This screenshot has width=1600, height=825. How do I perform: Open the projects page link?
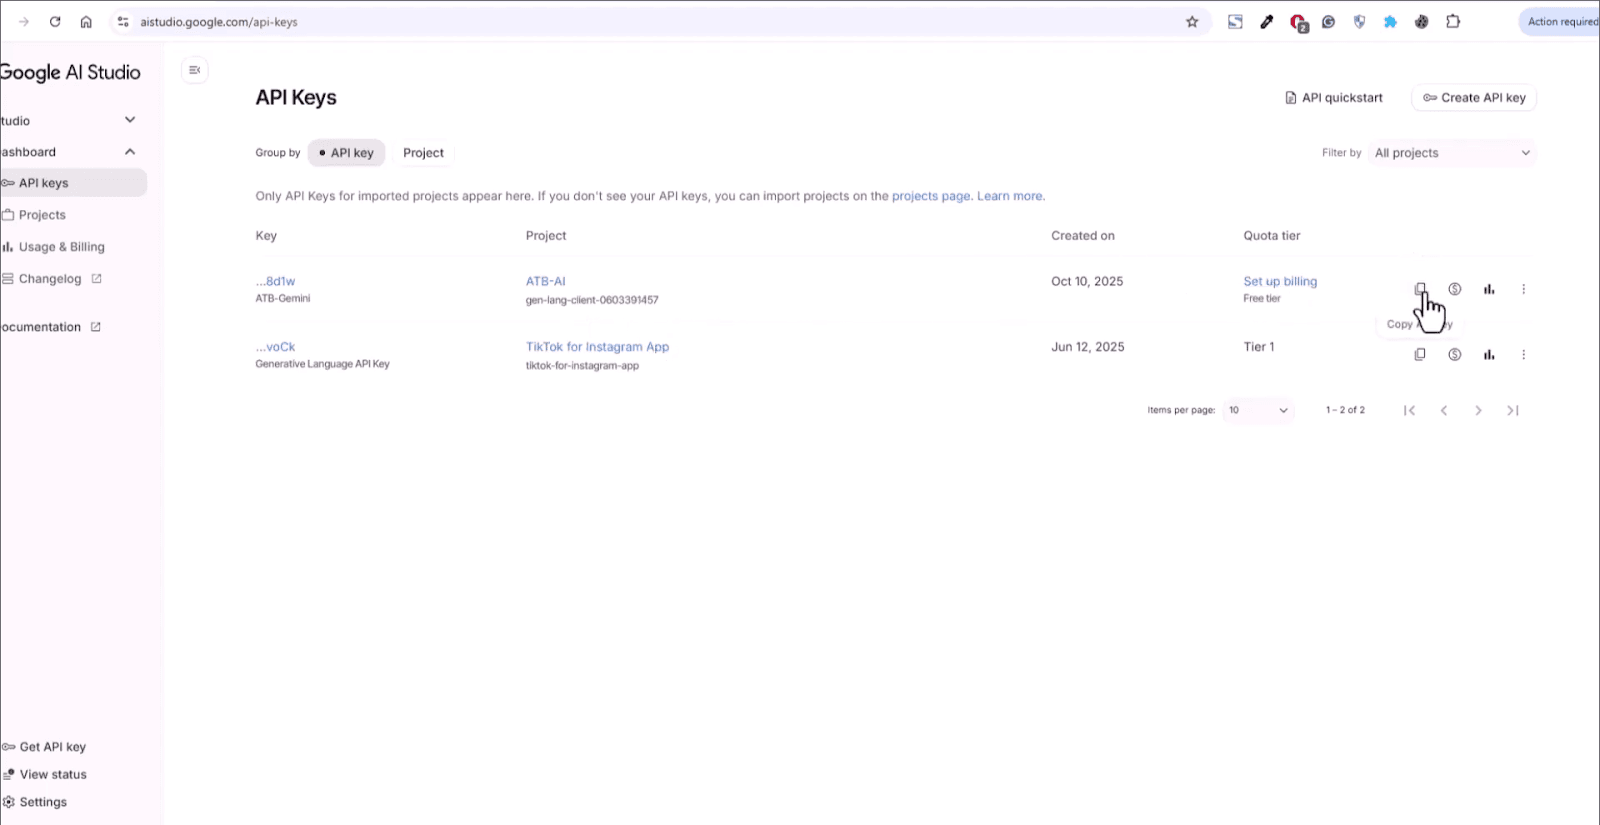click(x=930, y=196)
